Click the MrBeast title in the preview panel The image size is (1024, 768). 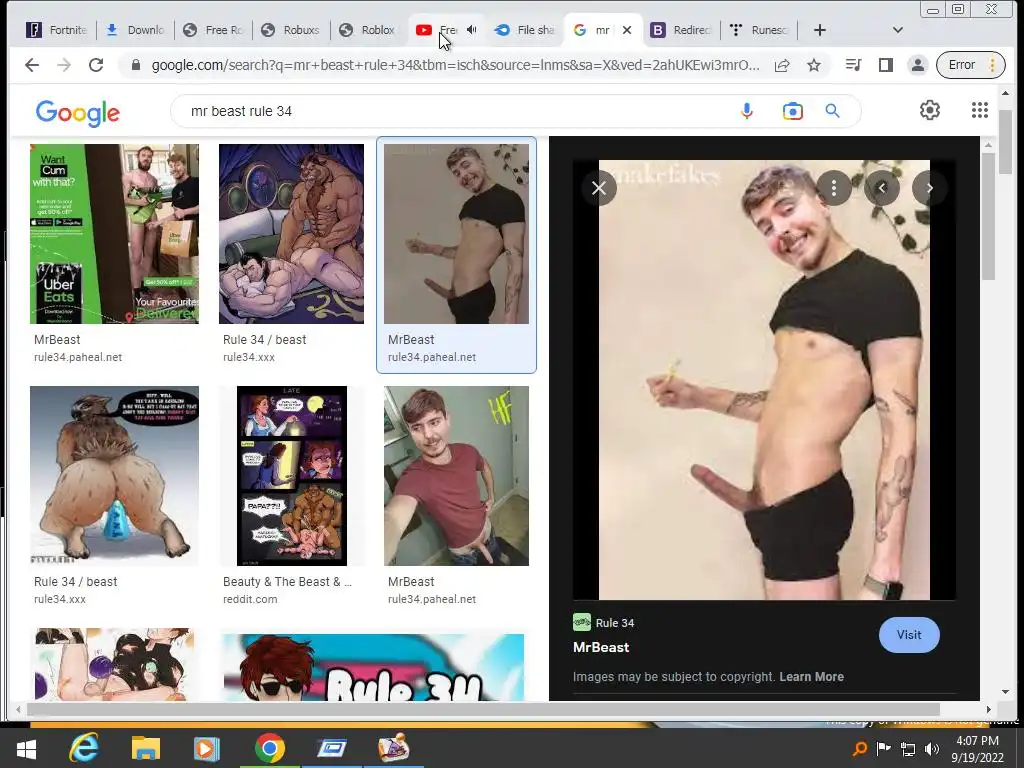coord(601,647)
